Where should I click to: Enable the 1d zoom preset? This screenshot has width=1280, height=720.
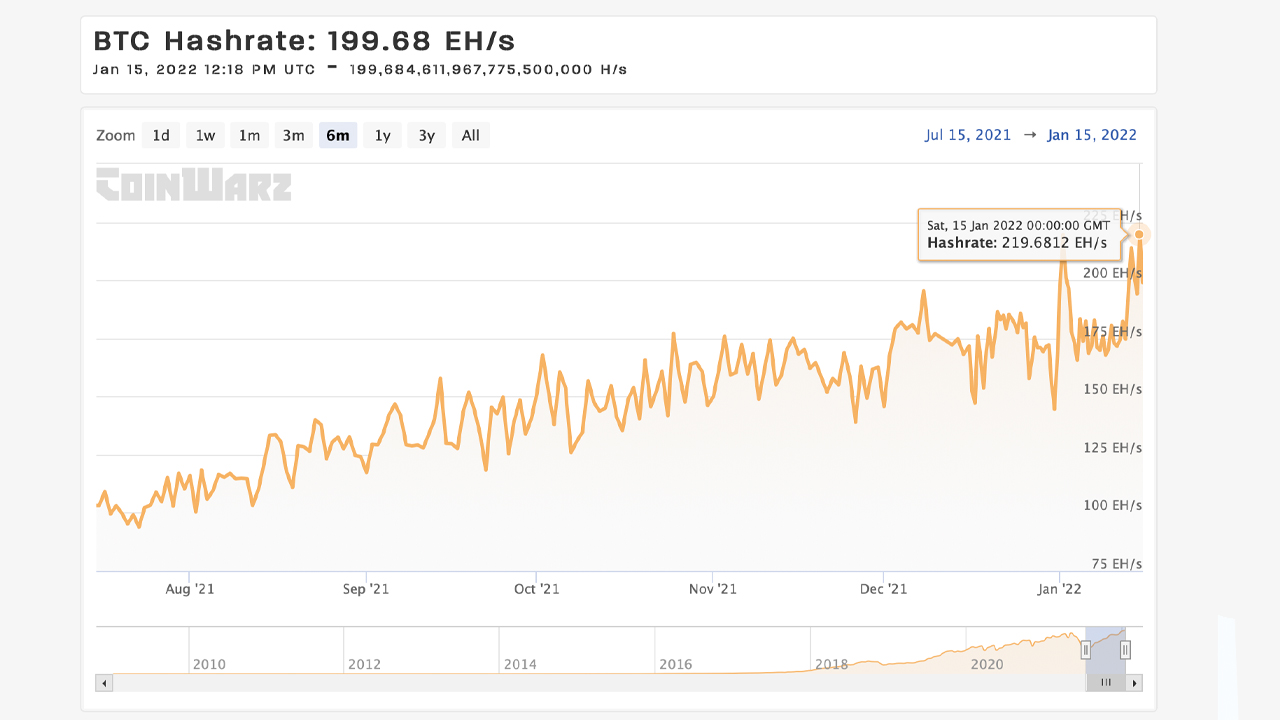click(x=160, y=135)
